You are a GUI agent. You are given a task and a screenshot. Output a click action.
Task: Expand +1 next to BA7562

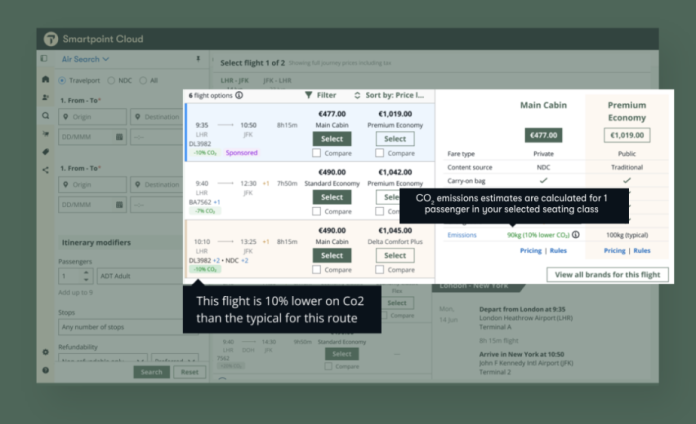pos(217,202)
